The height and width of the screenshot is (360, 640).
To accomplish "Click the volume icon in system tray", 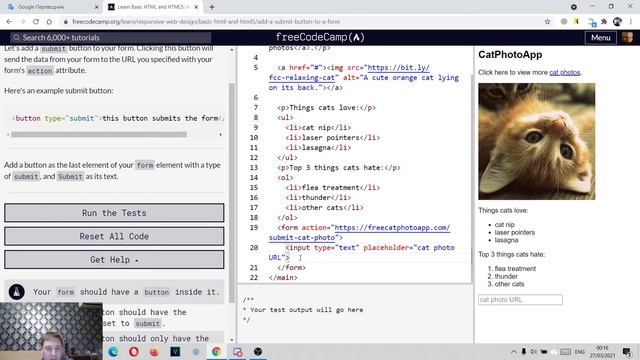I will coord(533,351).
